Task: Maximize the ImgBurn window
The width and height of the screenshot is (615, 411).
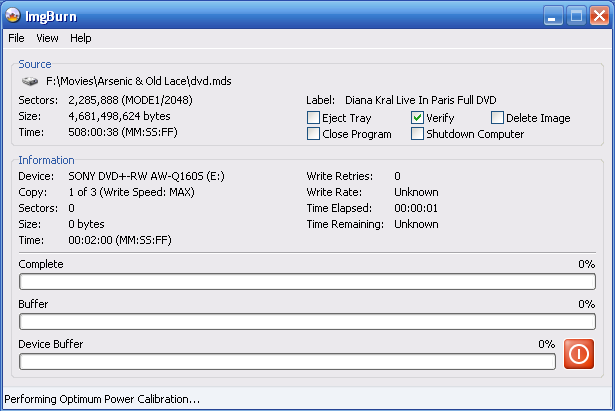Action: click(x=576, y=16)
